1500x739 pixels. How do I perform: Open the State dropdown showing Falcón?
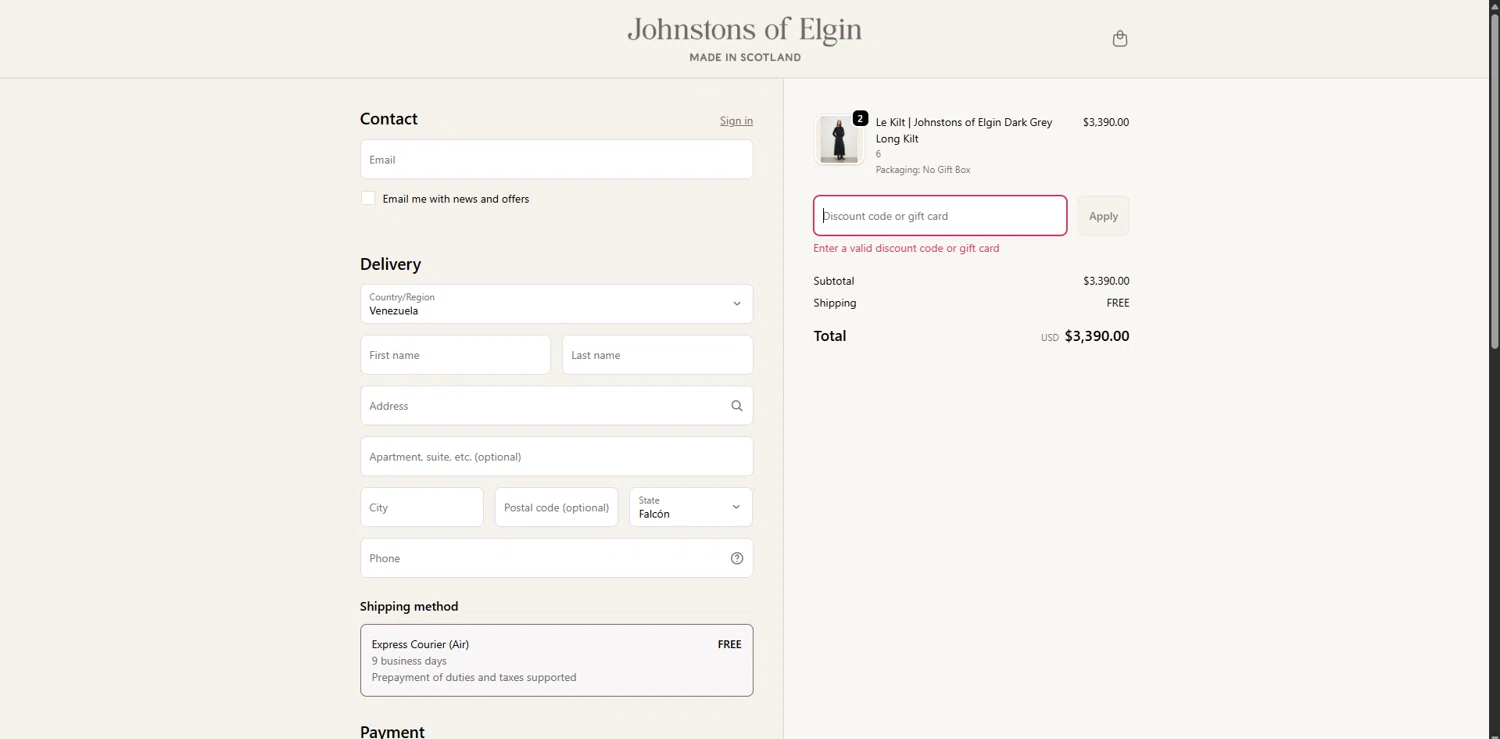(691, 507)
